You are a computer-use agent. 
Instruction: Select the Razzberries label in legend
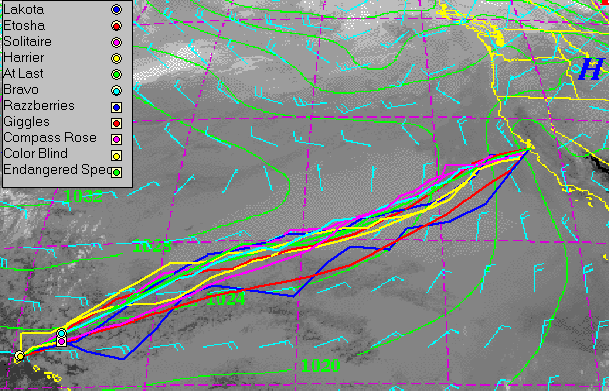(38, 106)
